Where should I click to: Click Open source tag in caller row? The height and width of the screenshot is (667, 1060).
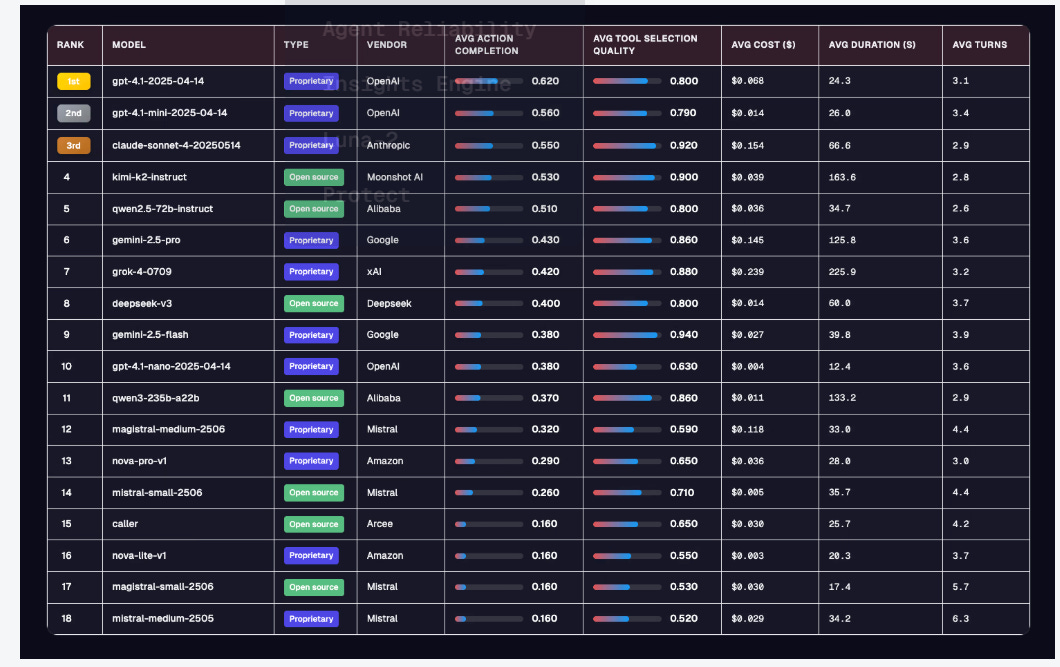coord(314,524)
